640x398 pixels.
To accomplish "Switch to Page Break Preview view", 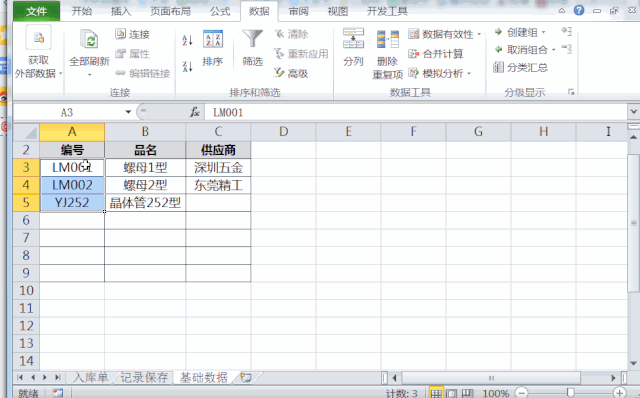I will click(466, 394).
